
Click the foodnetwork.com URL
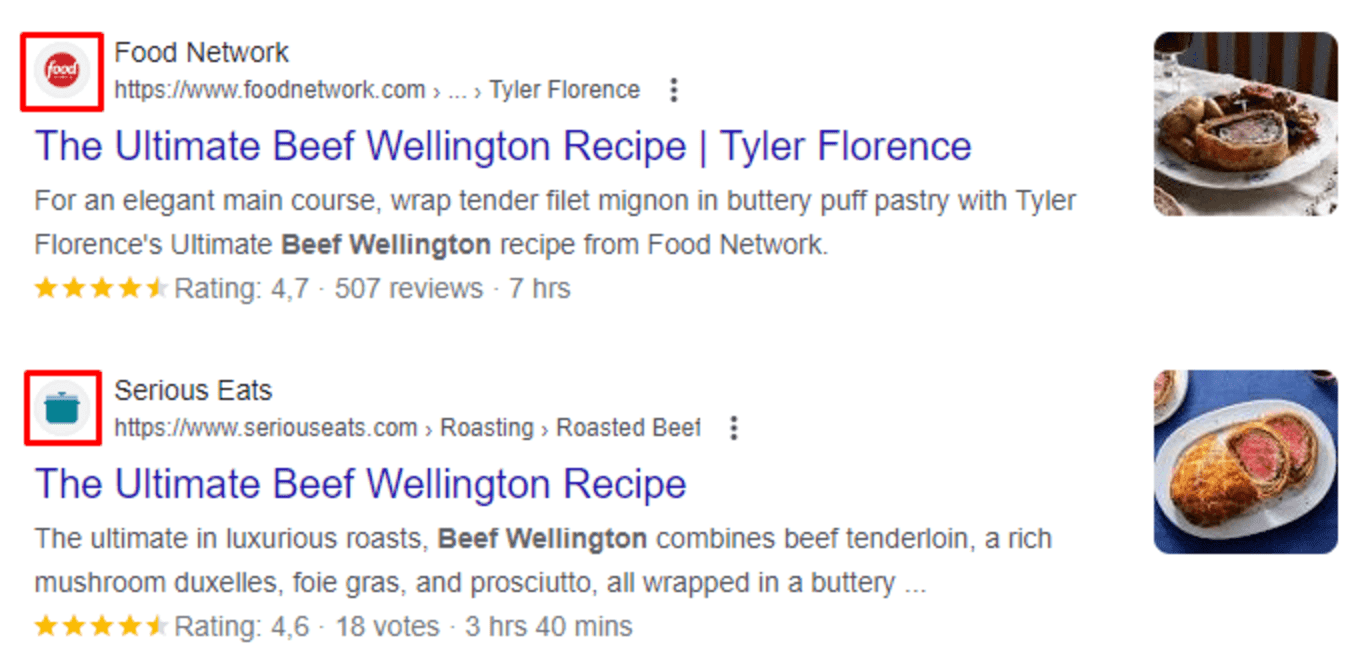pos(270,90)
